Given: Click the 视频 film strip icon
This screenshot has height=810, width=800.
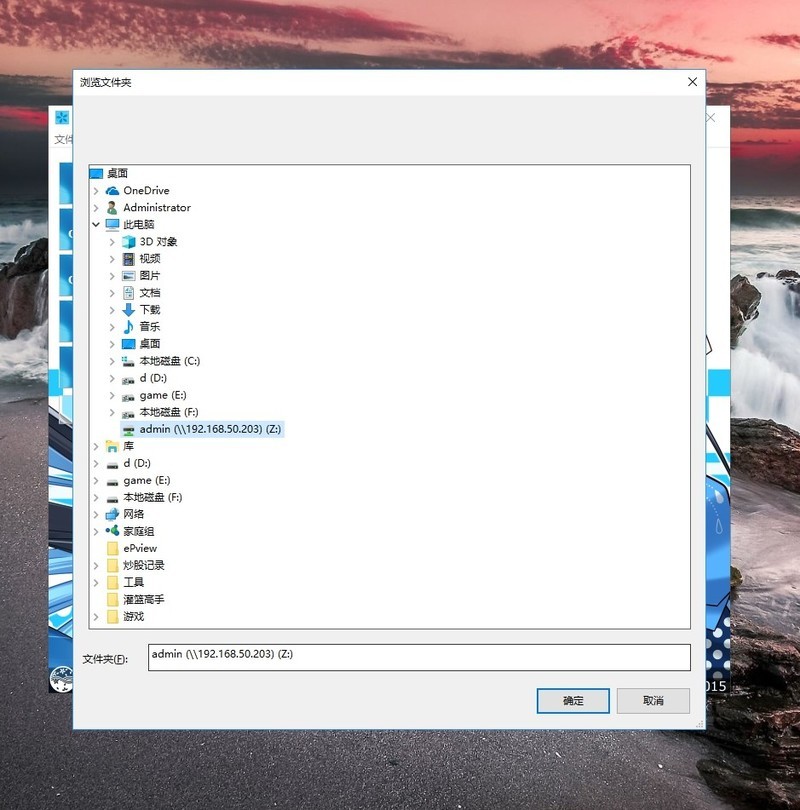Looking at the screenshot, I should tap(129, 259).
